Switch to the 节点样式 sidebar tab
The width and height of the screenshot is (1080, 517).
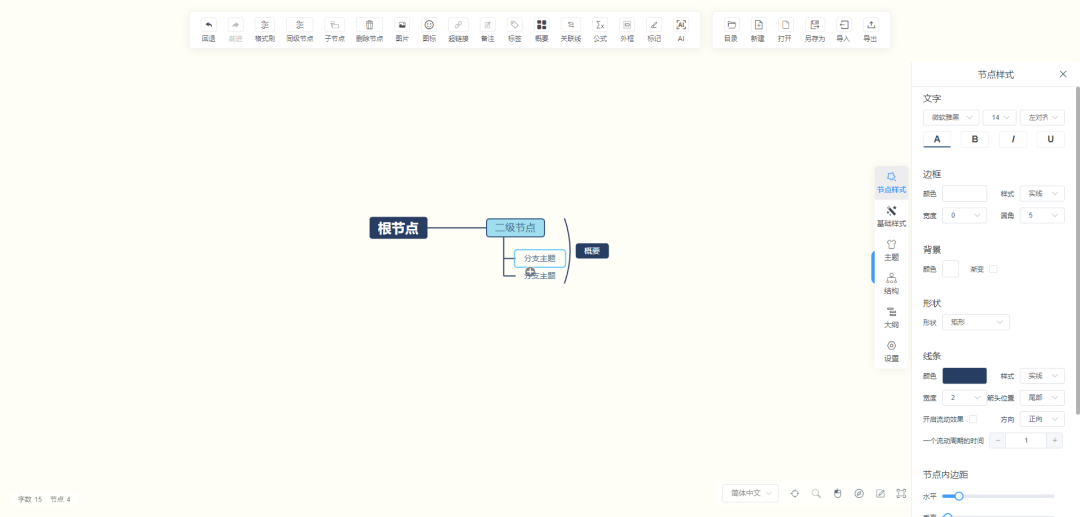(891, 182)
